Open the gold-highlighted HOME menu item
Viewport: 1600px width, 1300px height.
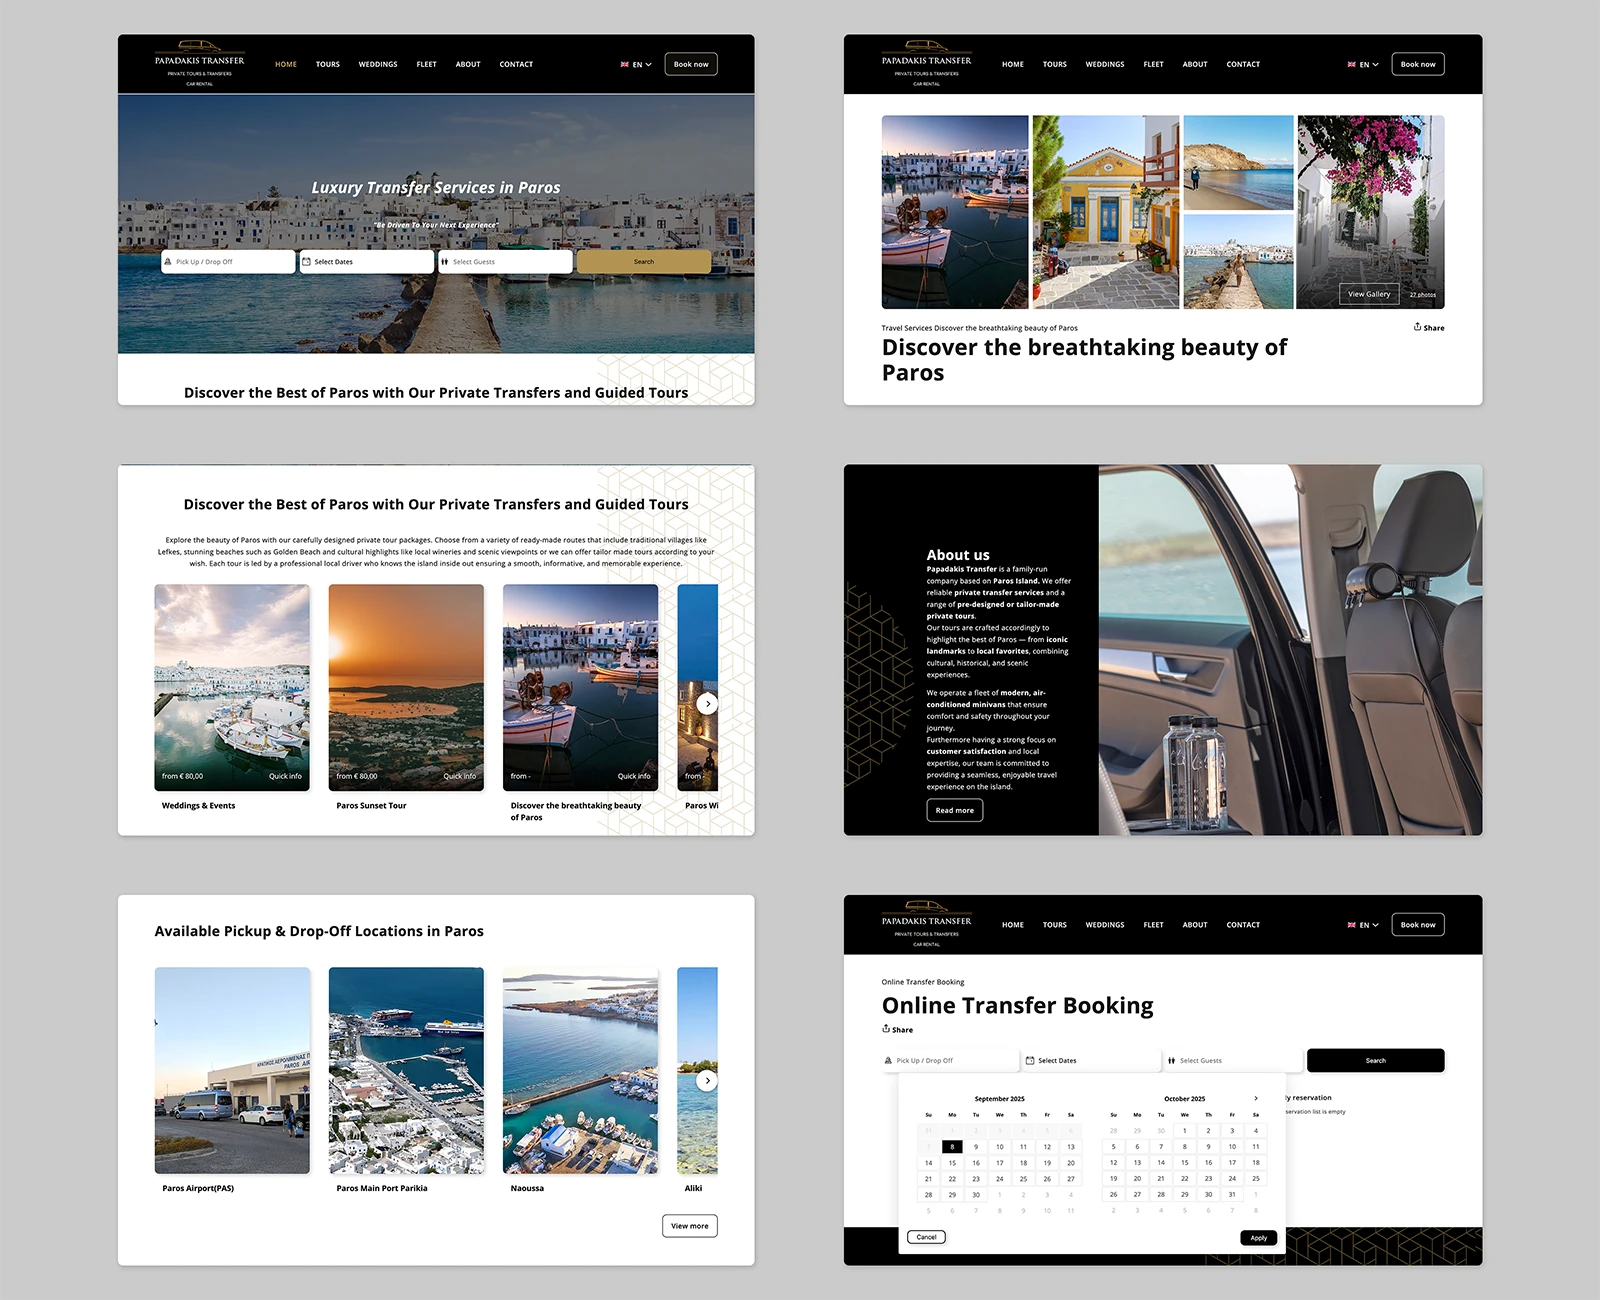(286, 65)
